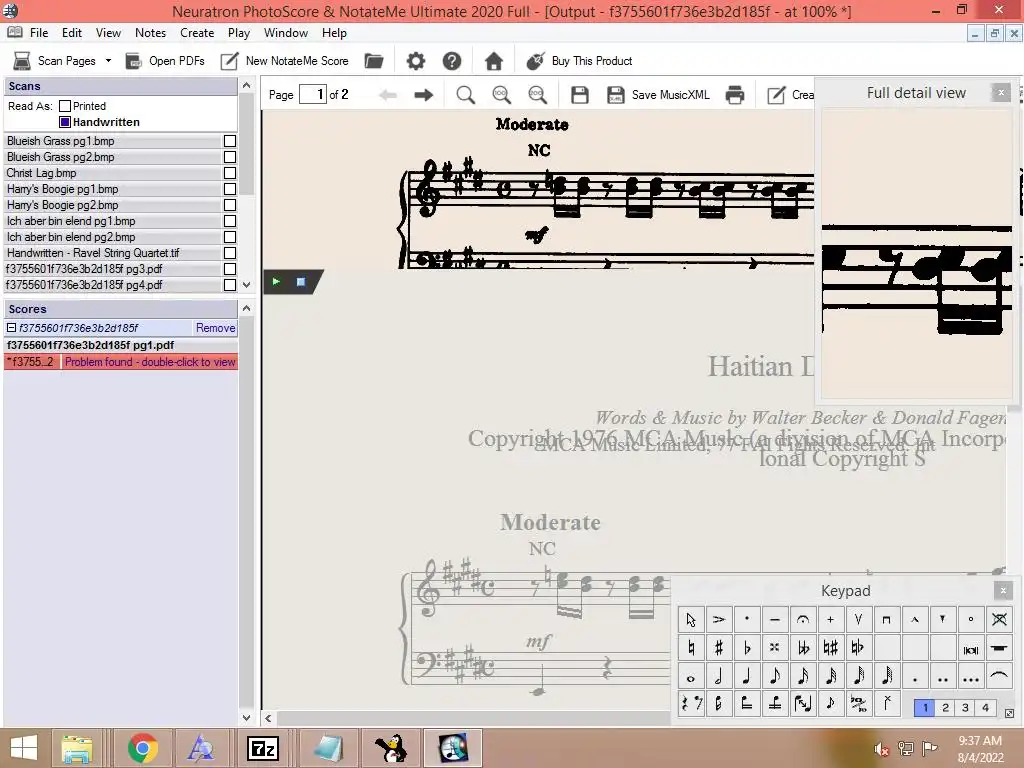The height and width of the screenshot is (768, 1024).
Task: Print the score with printer icon
Action: (735, 95)
